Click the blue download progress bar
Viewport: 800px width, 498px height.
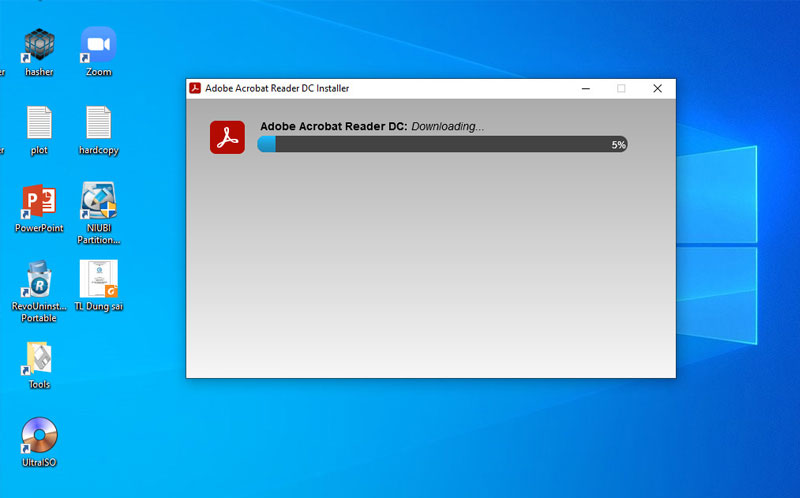click(x=441, y=144)
